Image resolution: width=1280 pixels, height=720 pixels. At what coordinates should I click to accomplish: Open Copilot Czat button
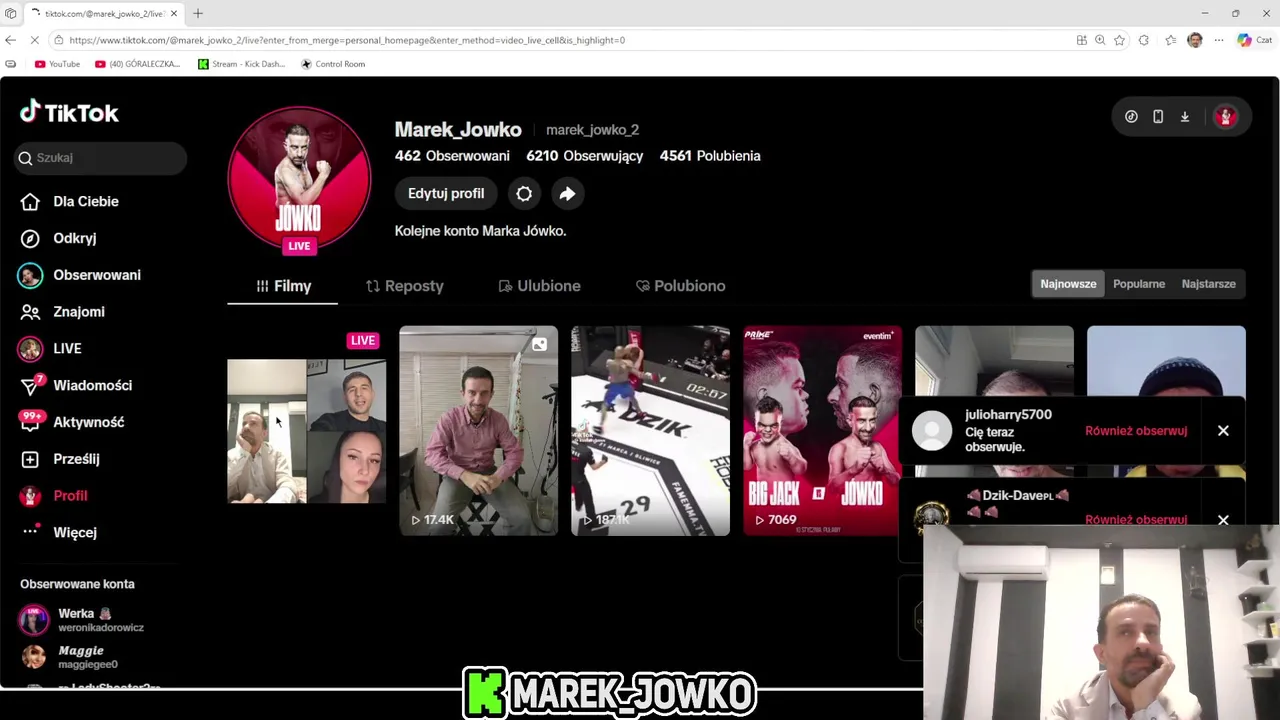(x=1254, y=40)
